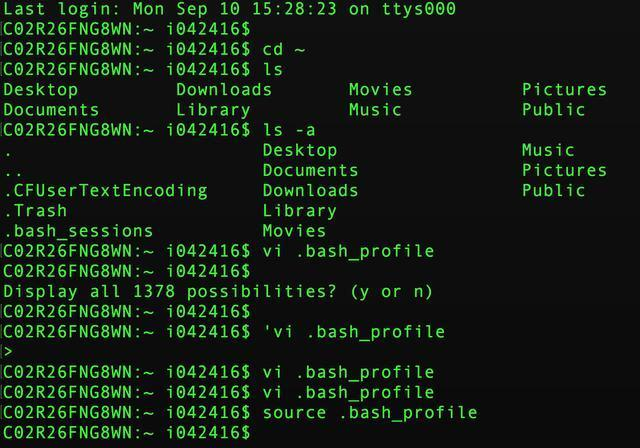Click the 'source .bash_profile' command

point(370,413)
